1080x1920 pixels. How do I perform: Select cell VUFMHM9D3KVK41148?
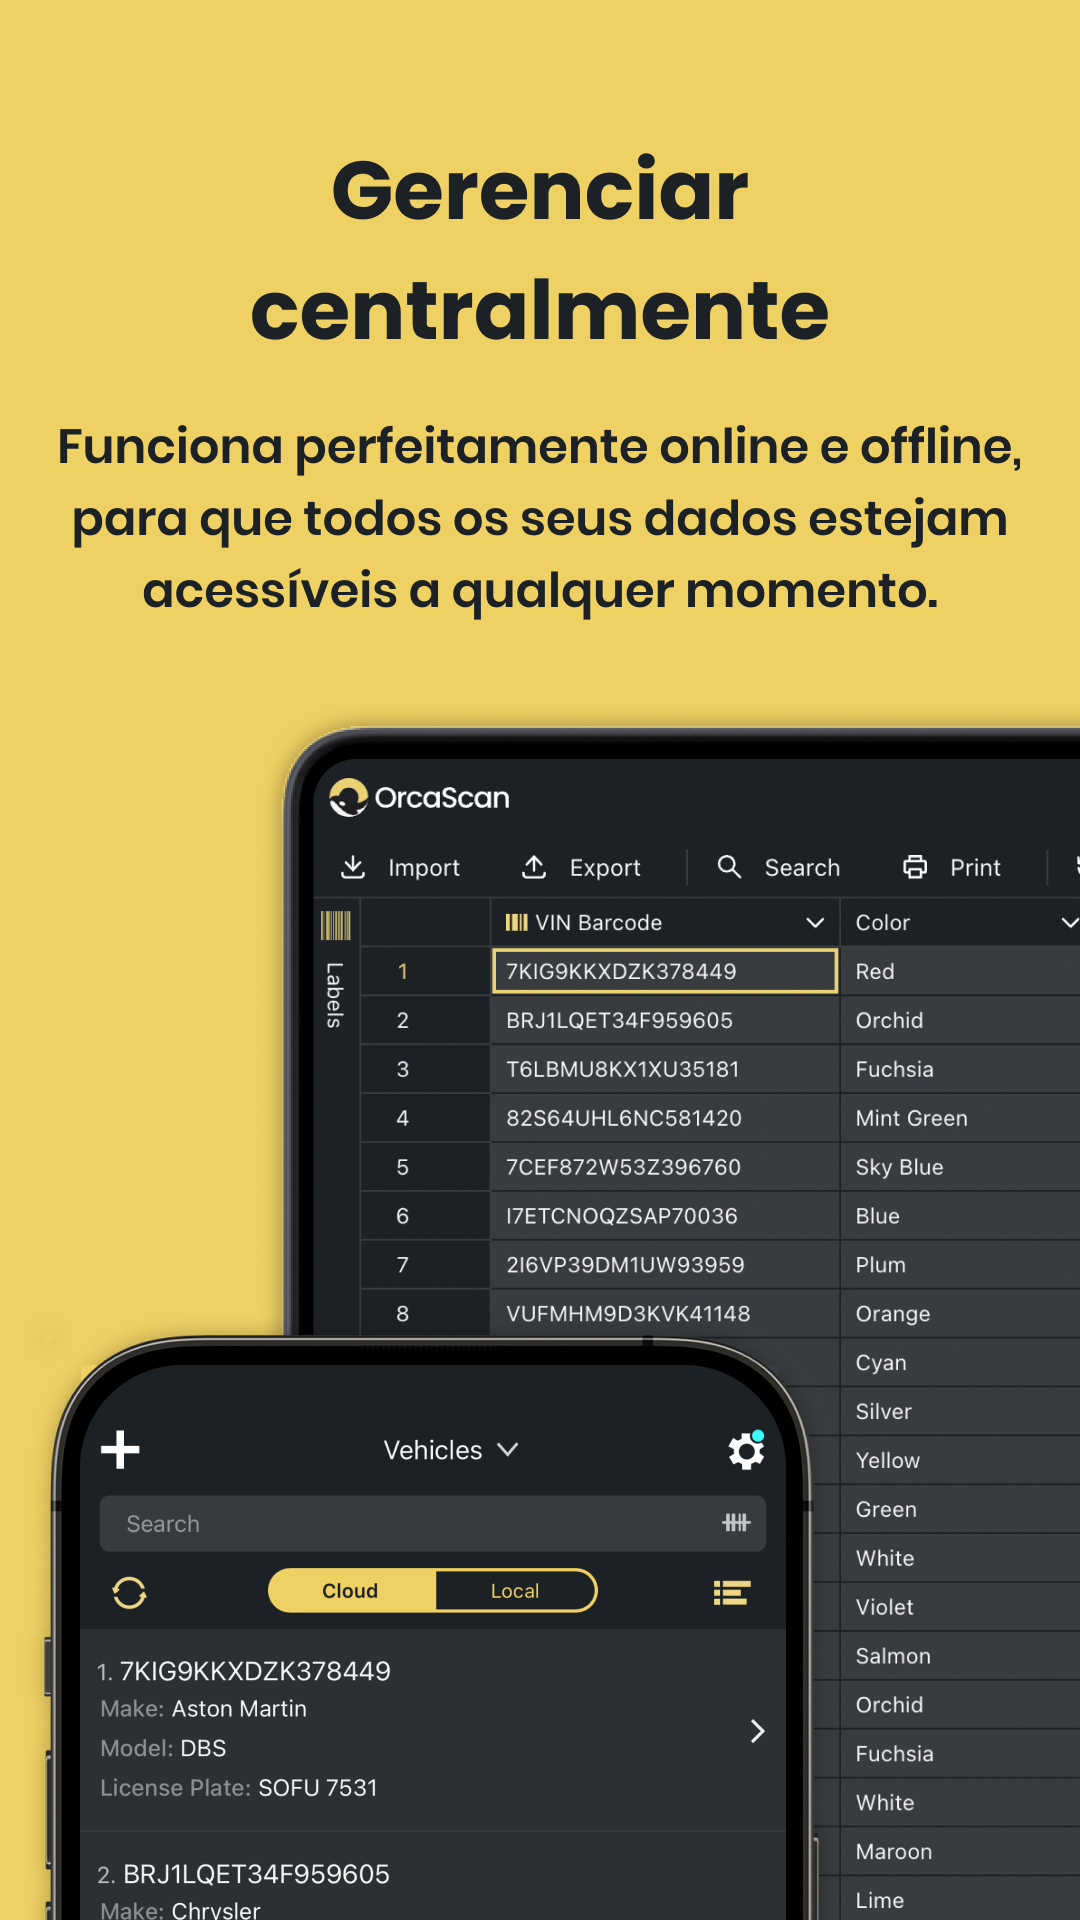pyautogui.click(x=665, y=1313)
